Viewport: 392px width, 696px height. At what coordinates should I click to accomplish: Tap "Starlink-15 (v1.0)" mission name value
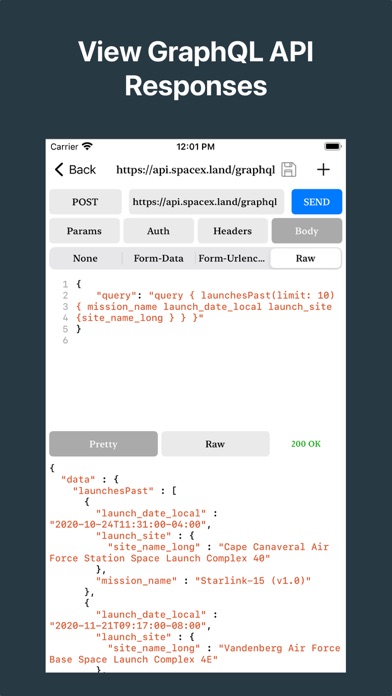pos(253,581)
